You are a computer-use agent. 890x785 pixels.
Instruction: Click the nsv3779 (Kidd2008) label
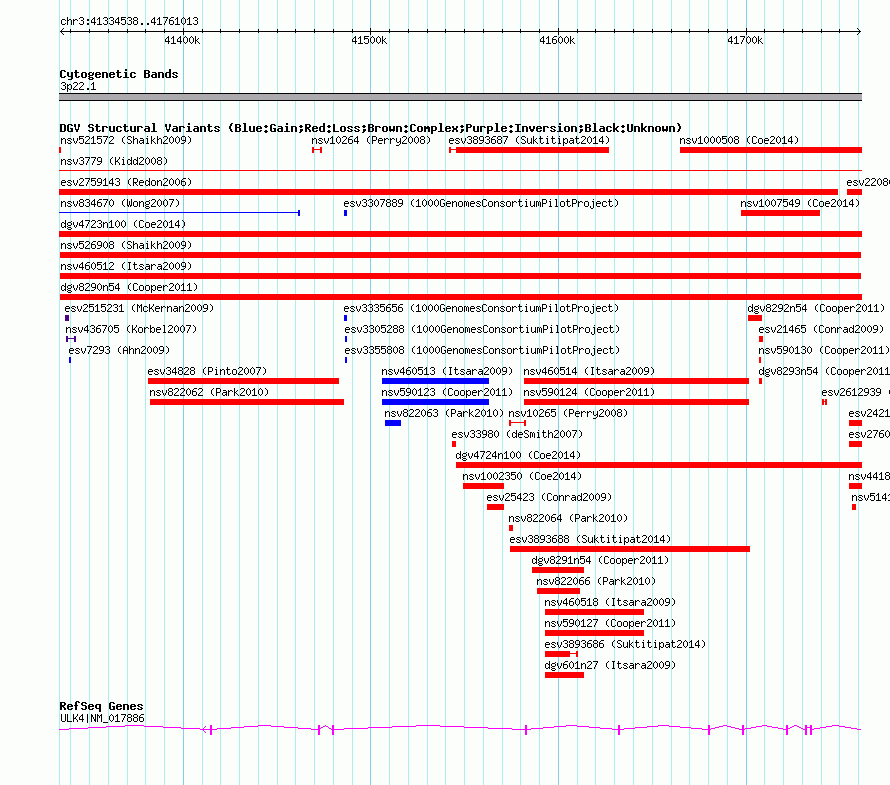point(114,161)
